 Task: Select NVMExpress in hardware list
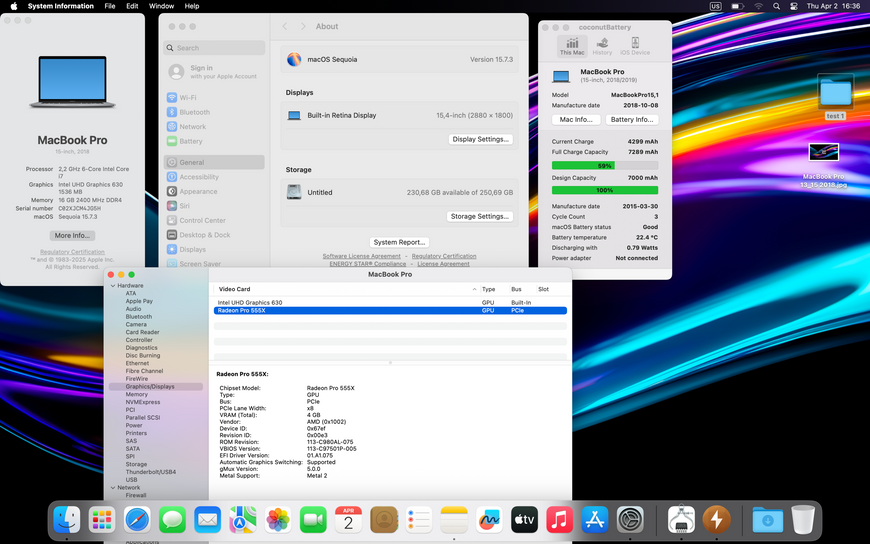pos(143,402)
